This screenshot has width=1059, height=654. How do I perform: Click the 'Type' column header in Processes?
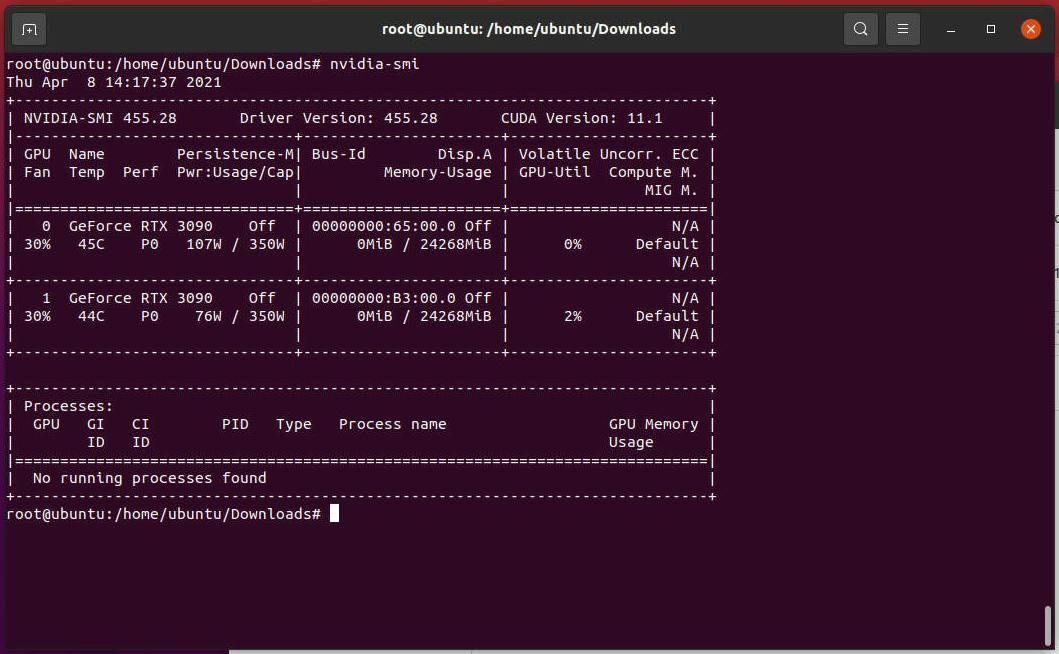point(294,424)
